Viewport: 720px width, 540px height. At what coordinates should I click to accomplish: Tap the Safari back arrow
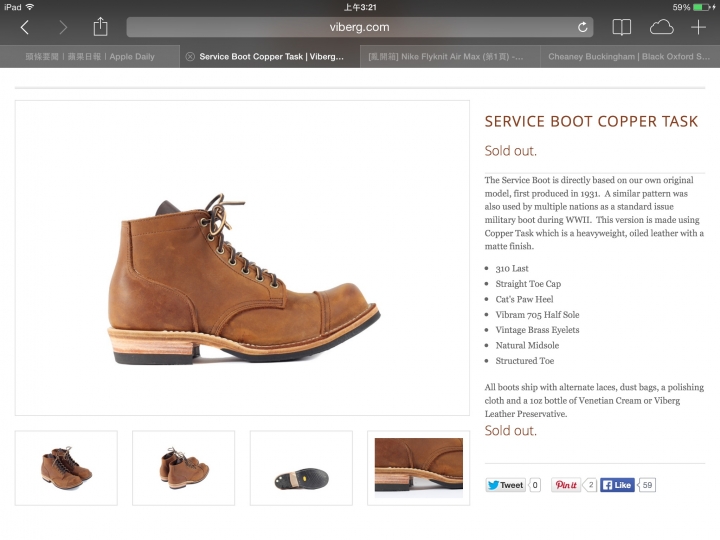point(25,28)
